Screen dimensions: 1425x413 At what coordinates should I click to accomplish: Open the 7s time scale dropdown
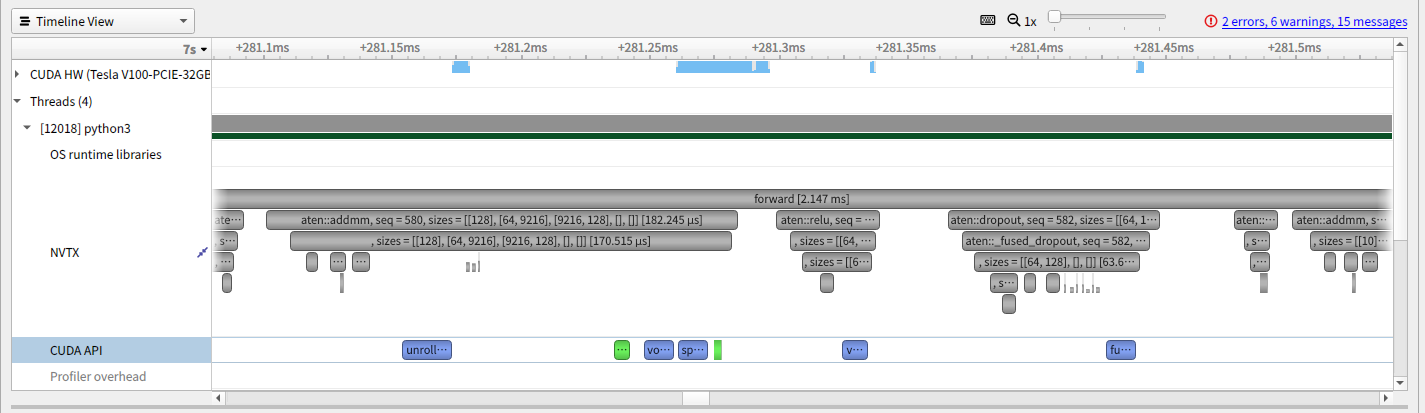coord(195,48)
